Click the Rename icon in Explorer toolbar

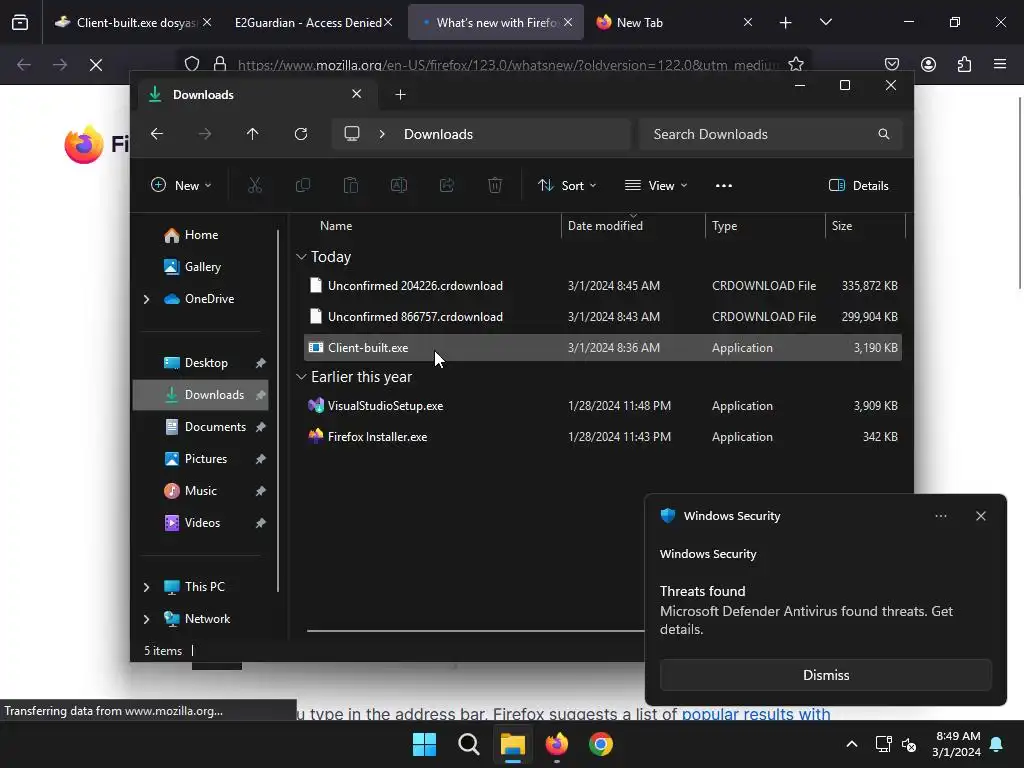click(x=398, y=185)
